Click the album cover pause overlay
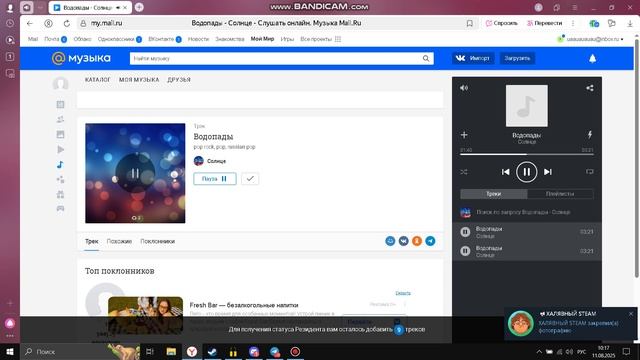The height and width of the screenshot is (360, 640). [x=135, y=173]
